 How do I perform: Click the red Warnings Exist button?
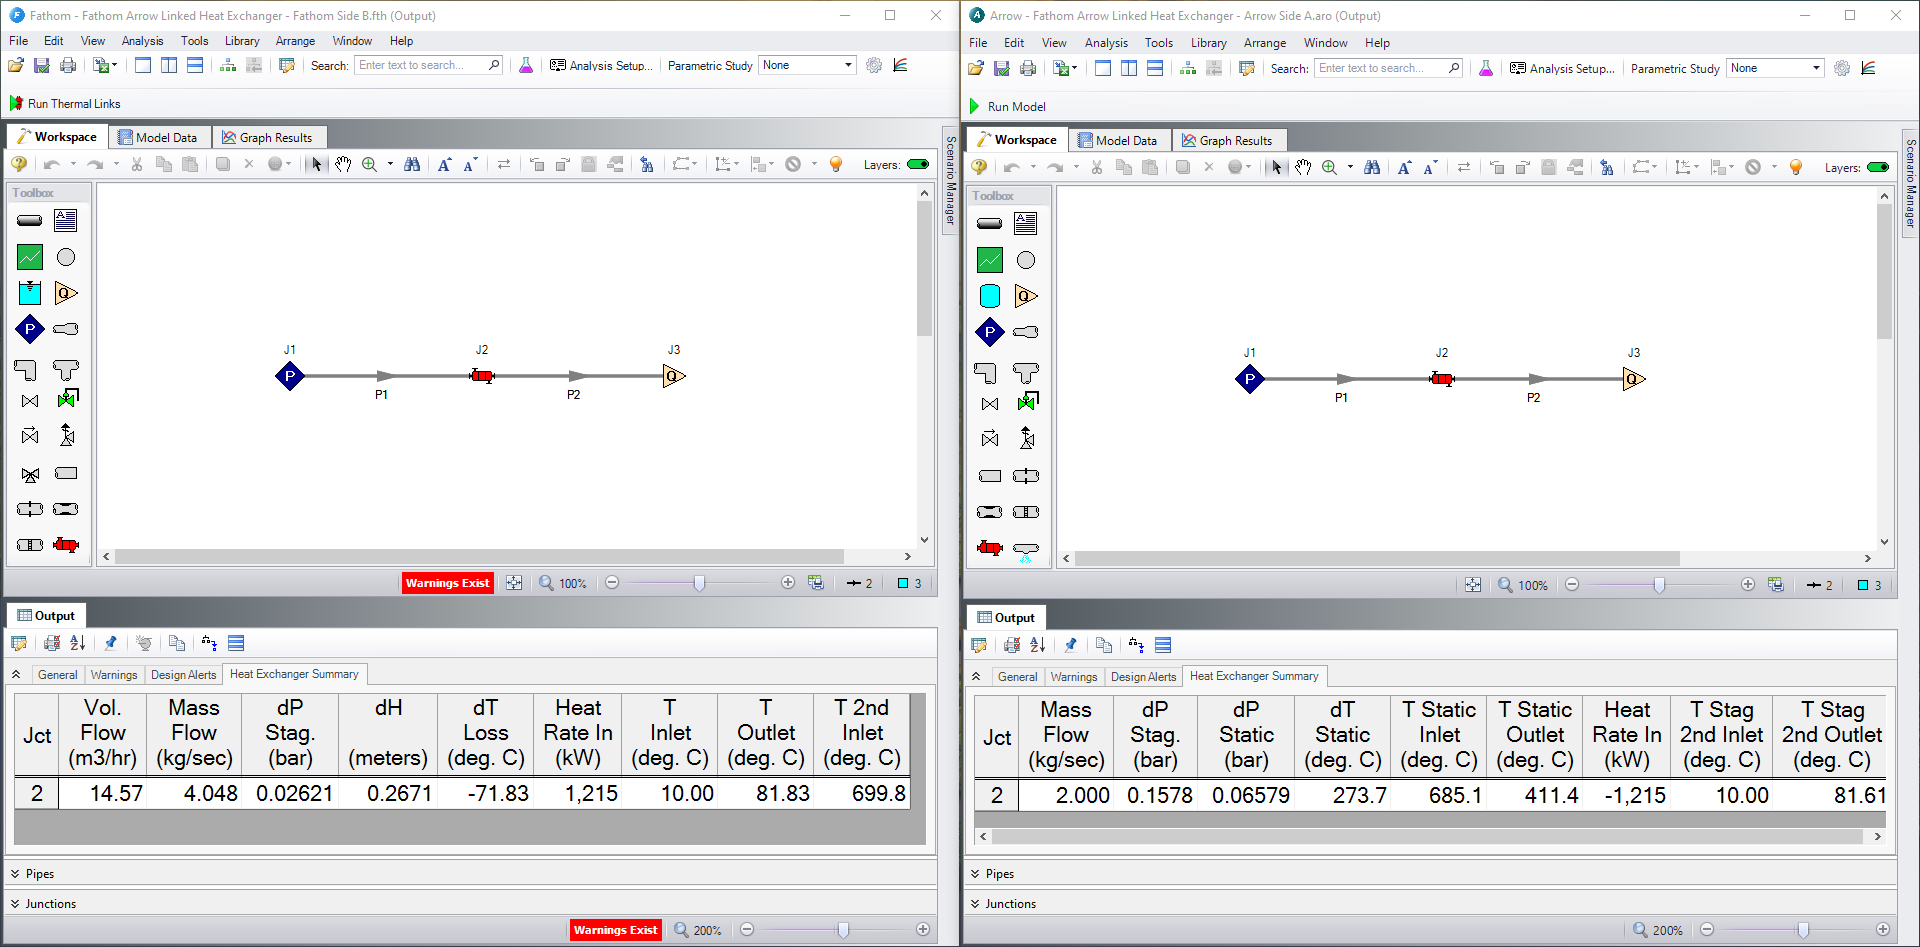click(x=447, y=582)
